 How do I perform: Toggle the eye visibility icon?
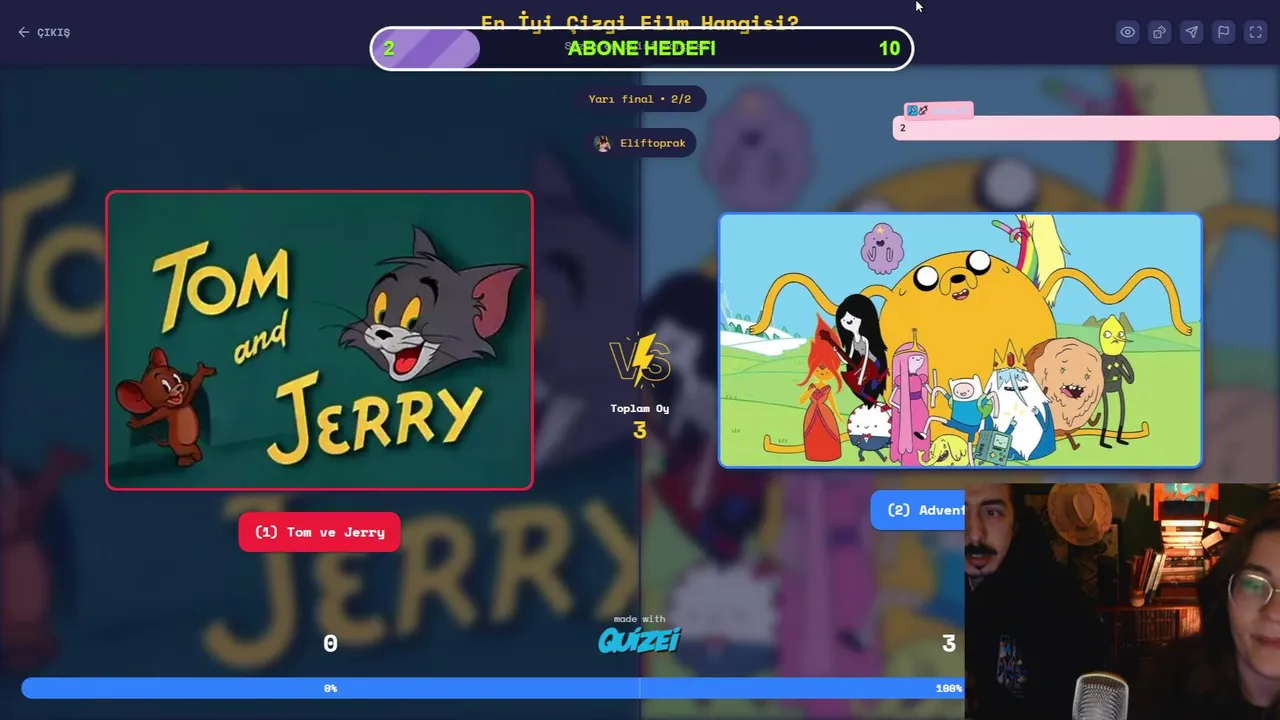(1128, 32)
